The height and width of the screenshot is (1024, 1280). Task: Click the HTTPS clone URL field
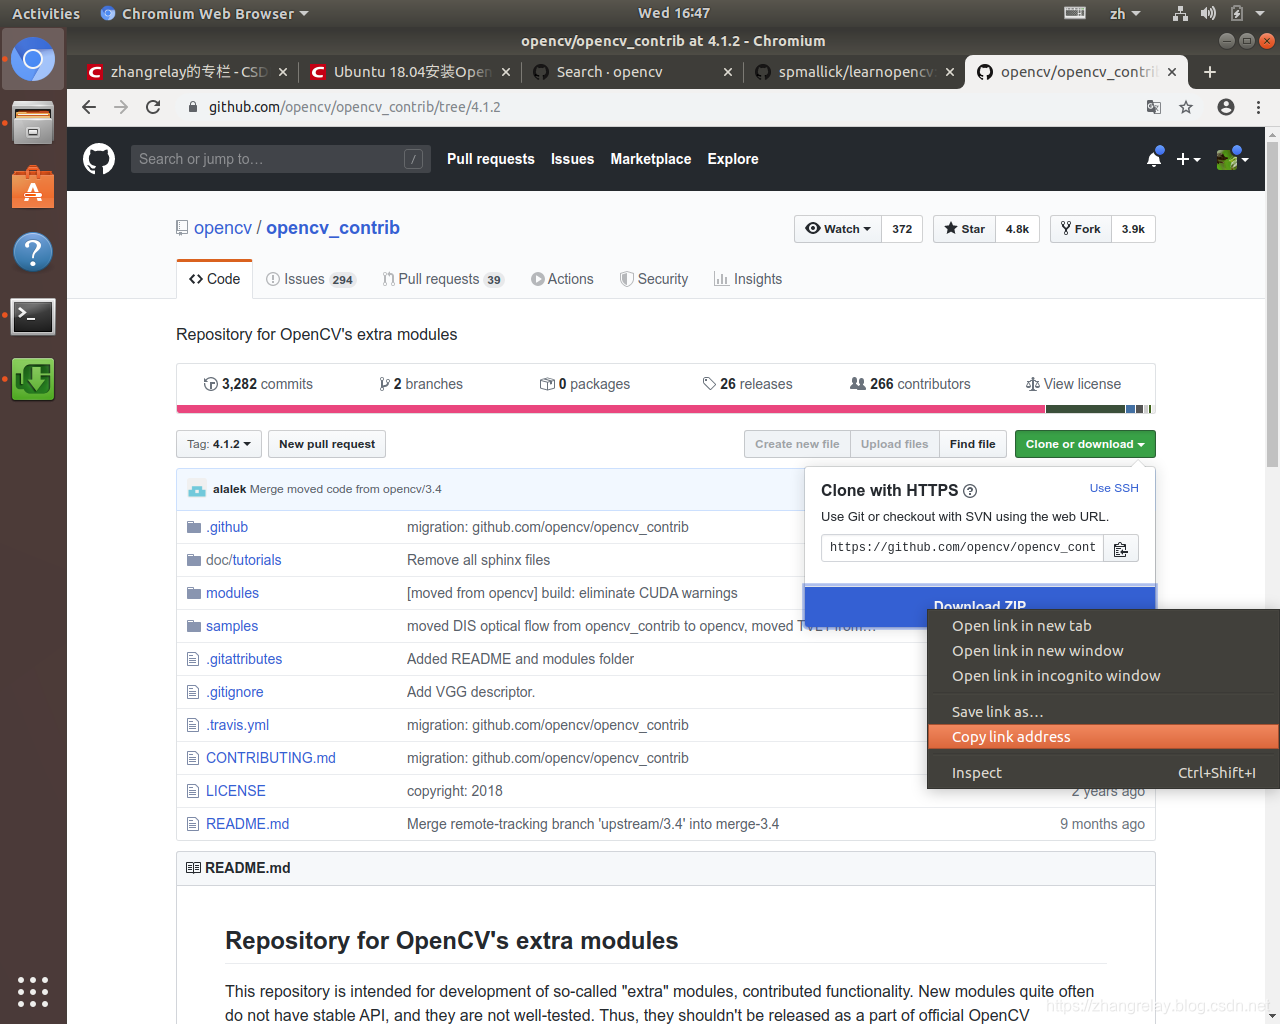pos(962,548)
